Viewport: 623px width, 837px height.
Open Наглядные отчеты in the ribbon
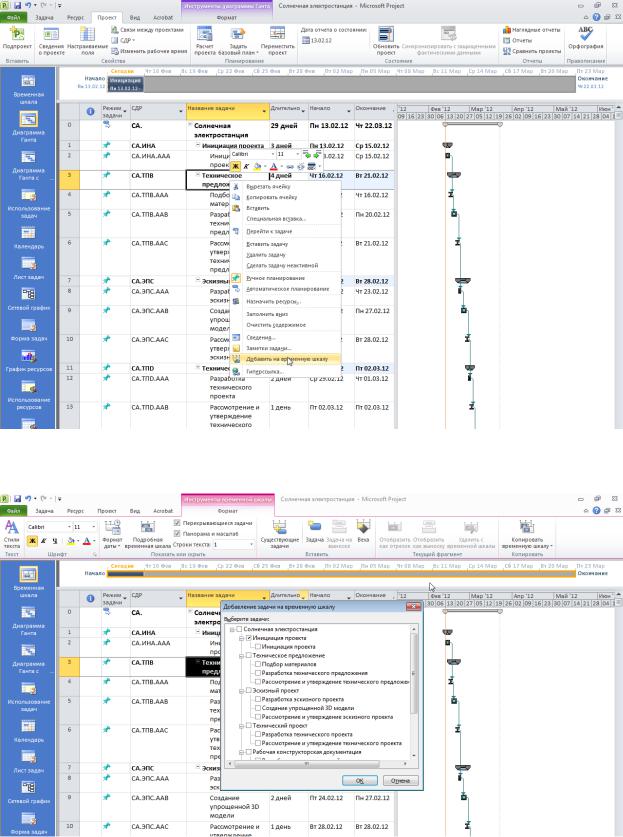532,30
